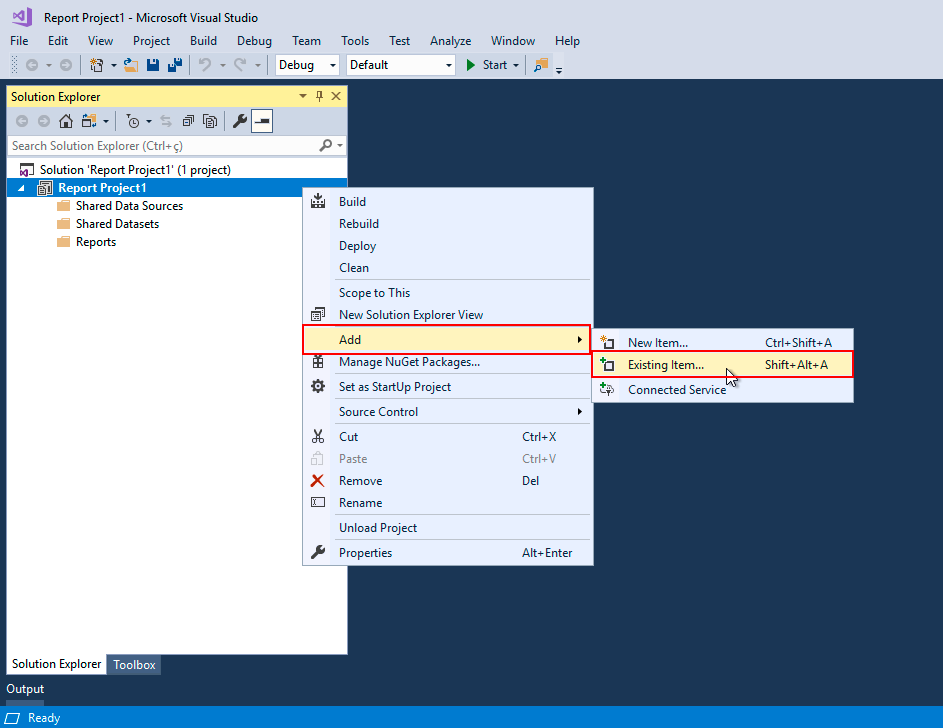This screenshot has width=943, height=728.
Task: Select Manage NuGet Packages... in context menu
Action: 447,362
